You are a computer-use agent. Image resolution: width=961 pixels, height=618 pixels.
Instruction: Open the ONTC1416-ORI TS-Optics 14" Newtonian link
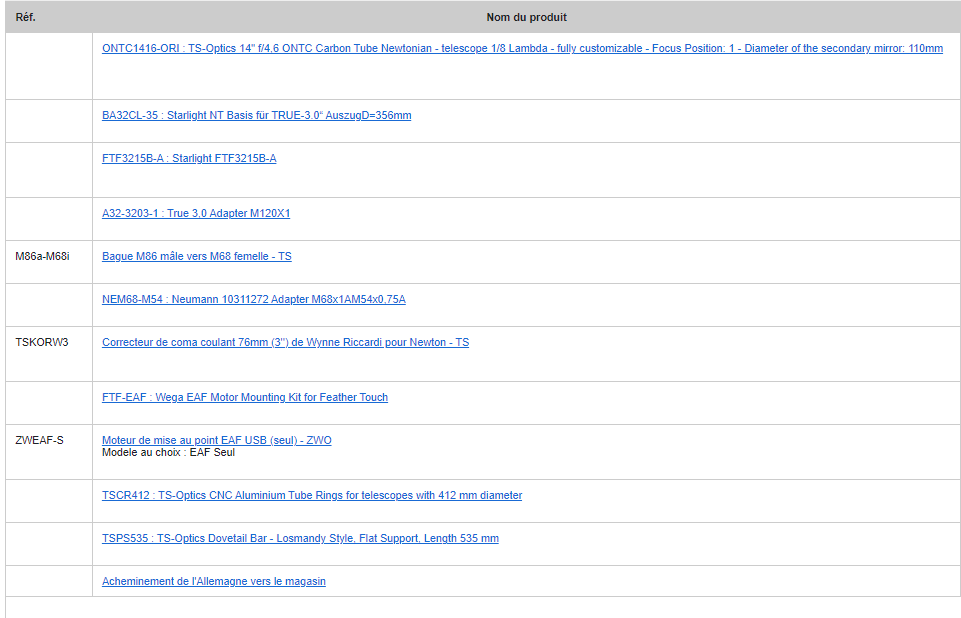(x=522, y=48)
